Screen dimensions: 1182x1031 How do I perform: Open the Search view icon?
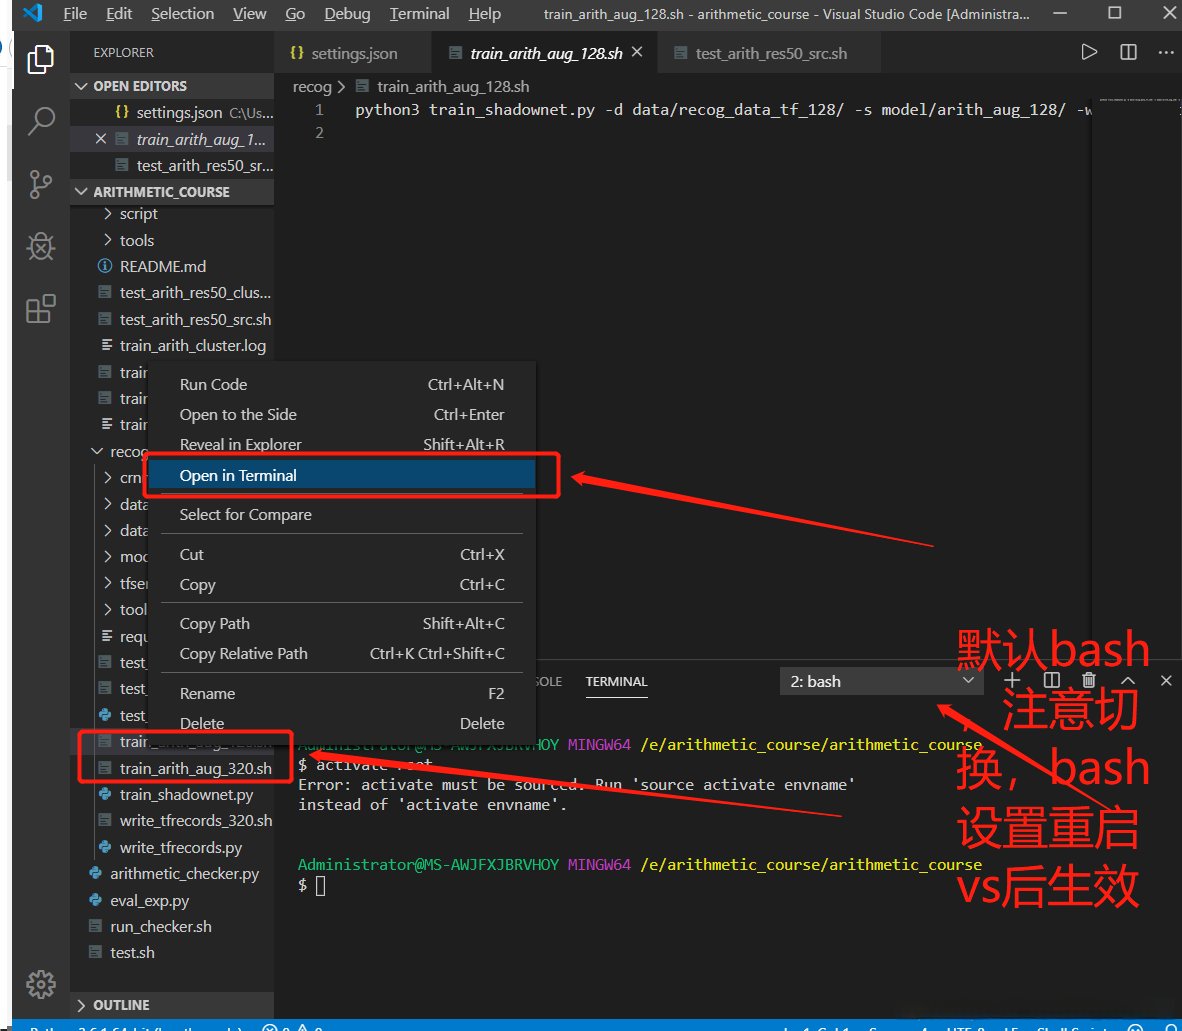pyautogui.click(x=40, y=121)
